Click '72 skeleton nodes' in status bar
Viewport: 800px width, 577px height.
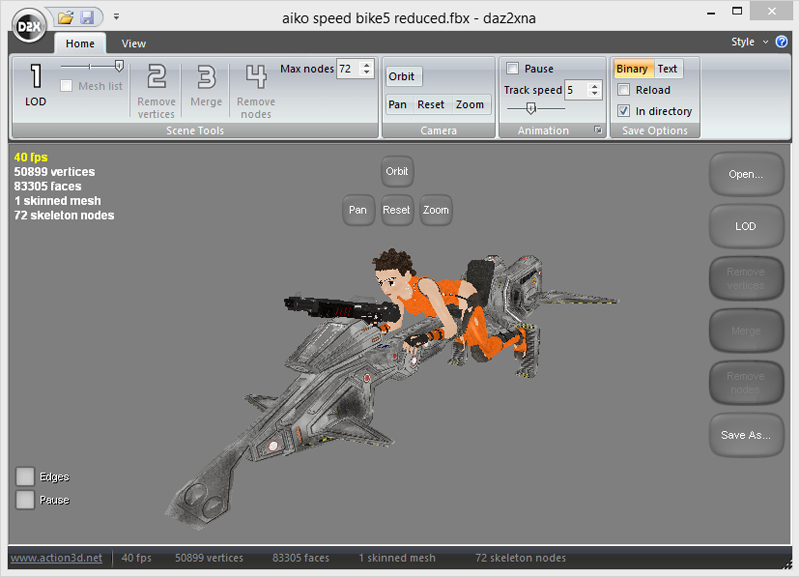coord(520,558)
